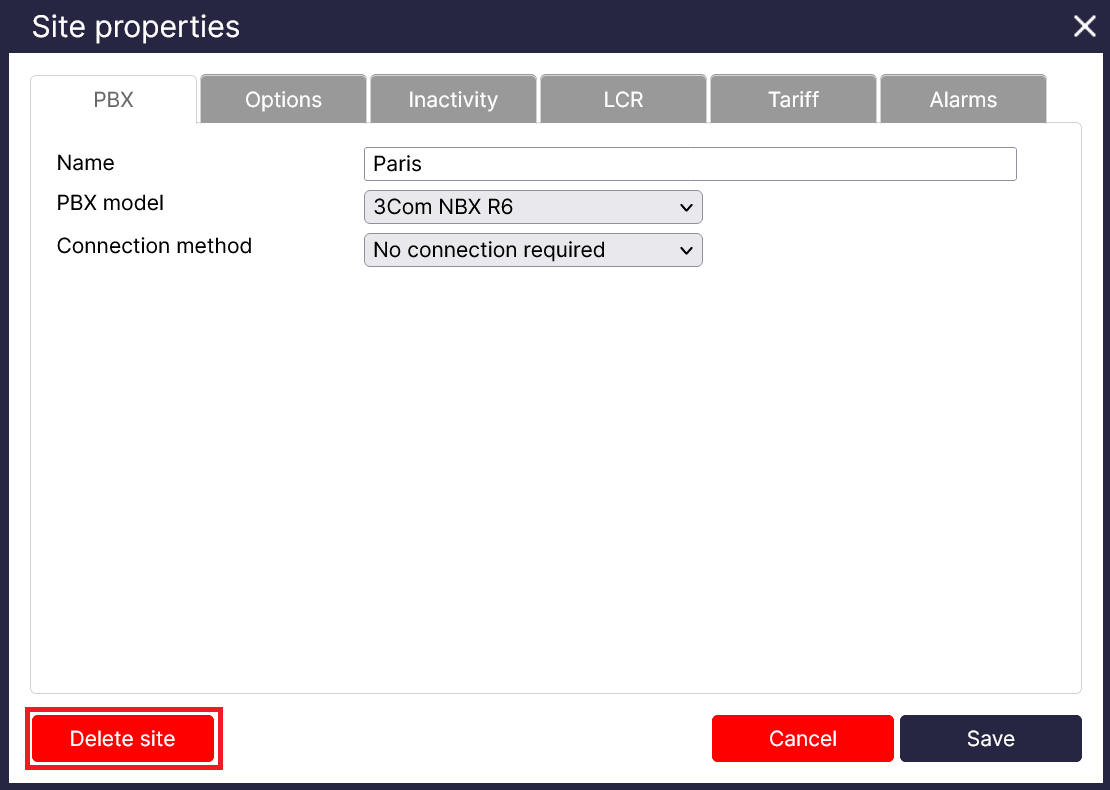Select the LCR tab
This screenshot has height=790, width=1110.
[x=623, y=100]
